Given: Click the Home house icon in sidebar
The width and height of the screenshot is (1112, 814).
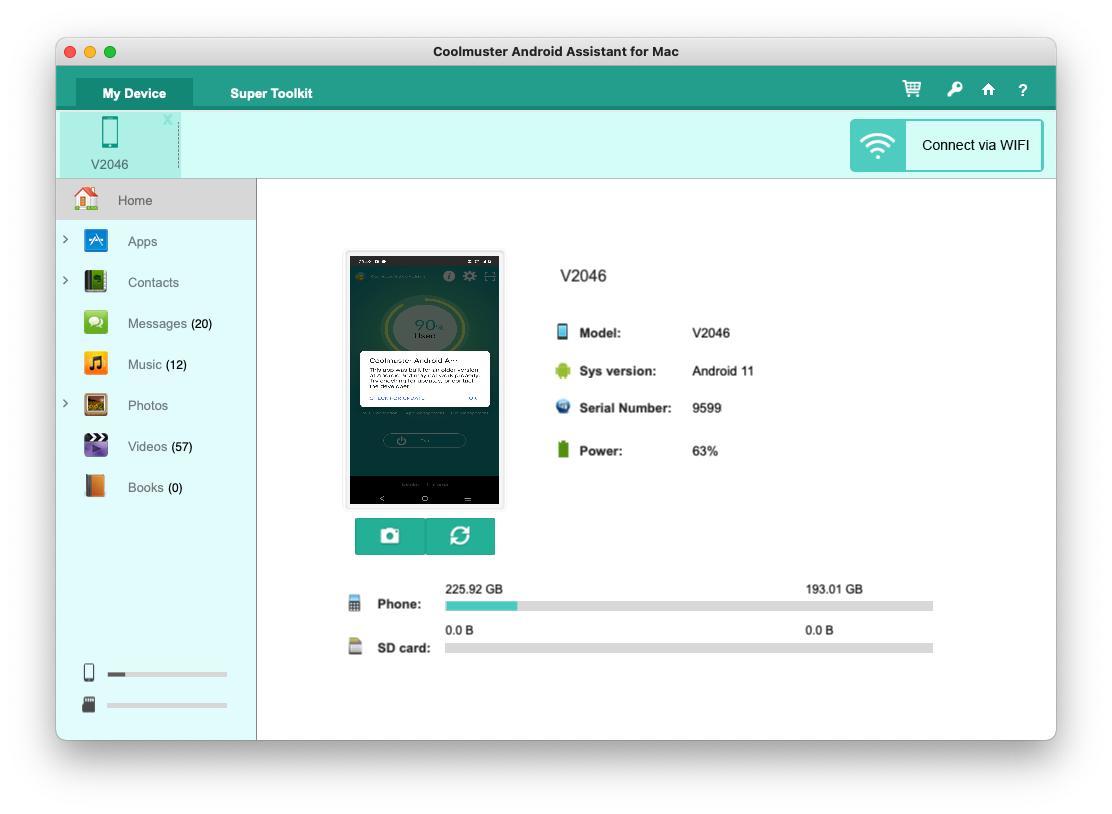Looking at the screenshot, I should (x=87, y=199).
